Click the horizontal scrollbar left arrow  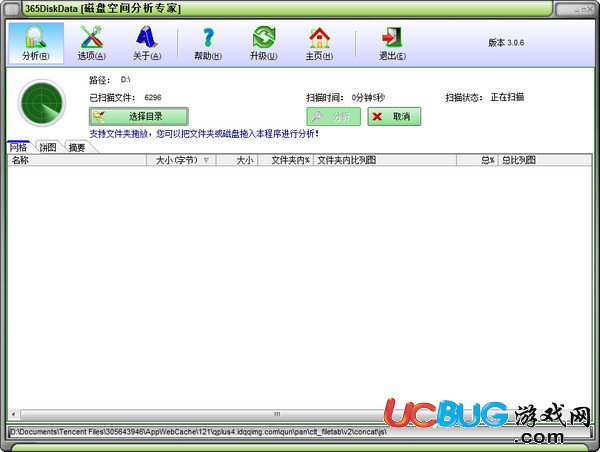point(13,414)
